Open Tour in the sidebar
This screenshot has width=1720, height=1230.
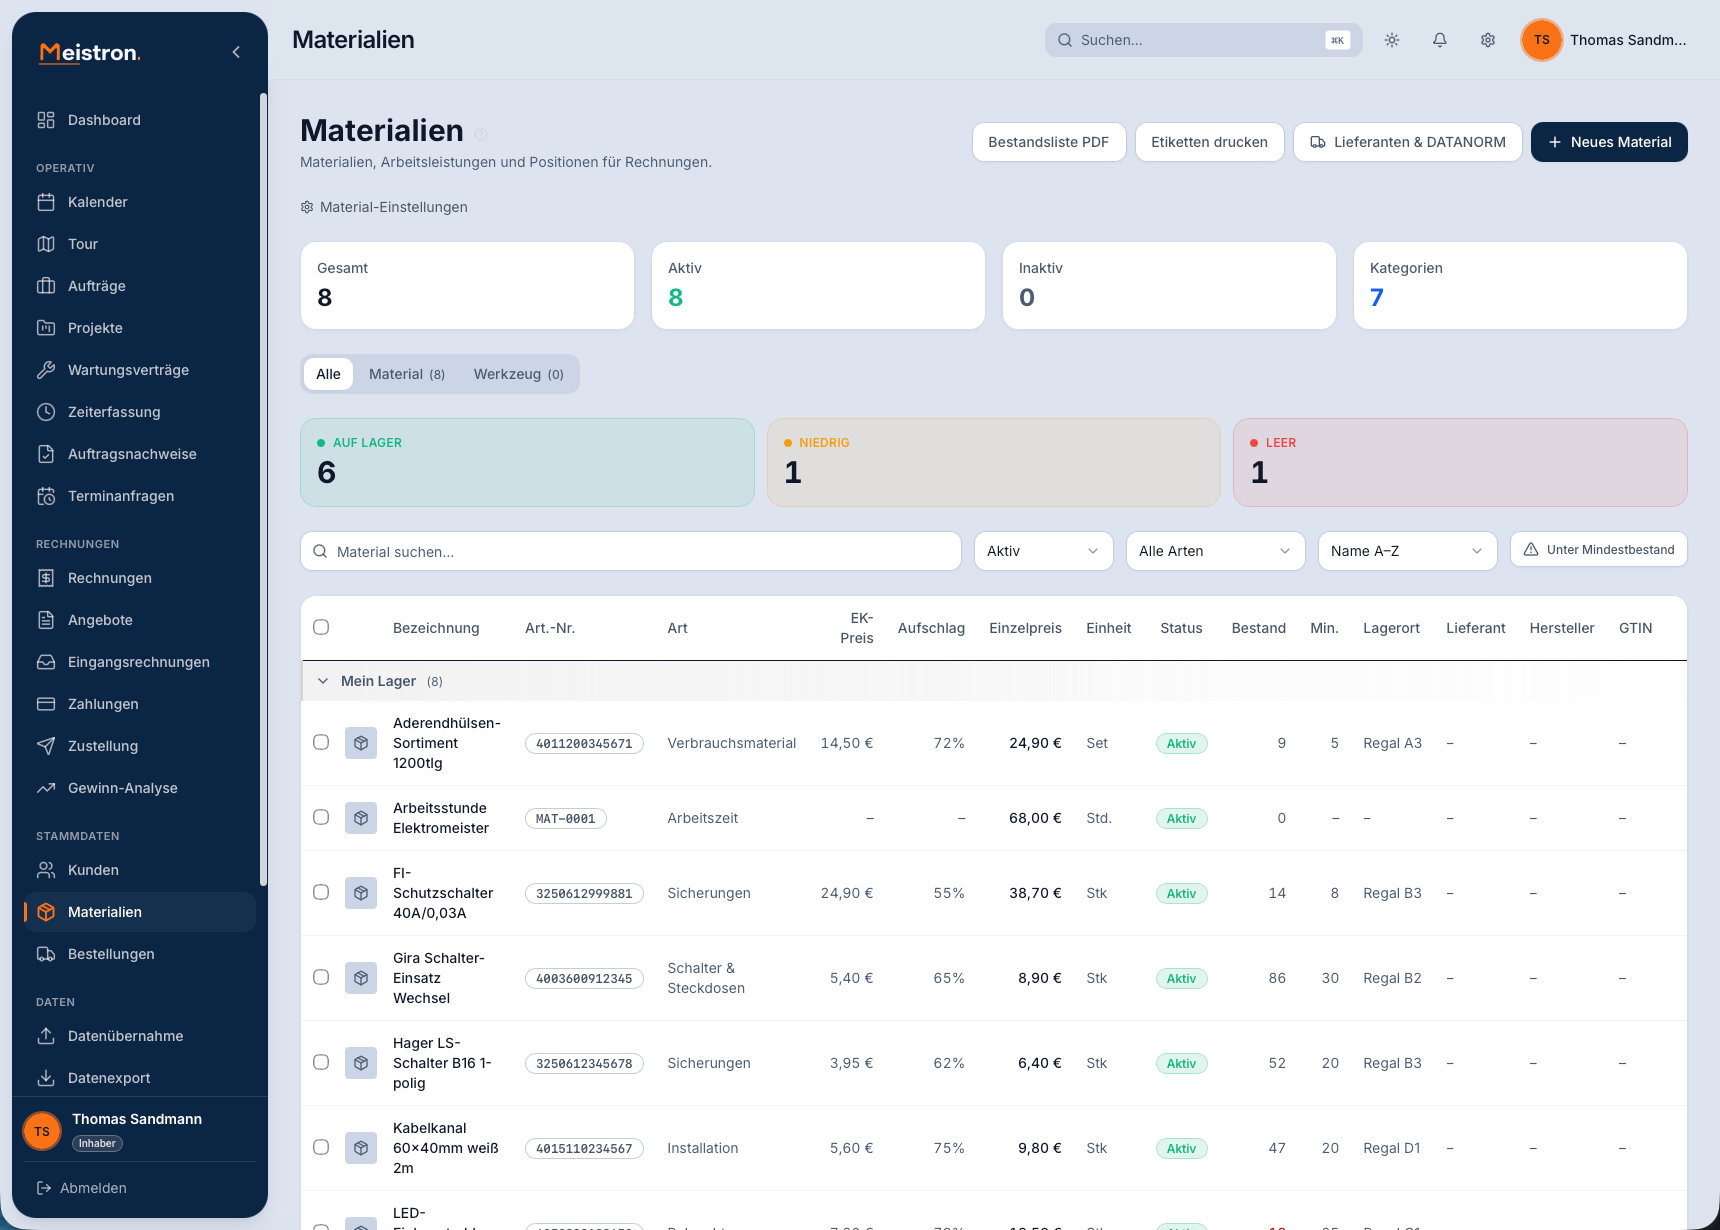(x=140, y=244)
